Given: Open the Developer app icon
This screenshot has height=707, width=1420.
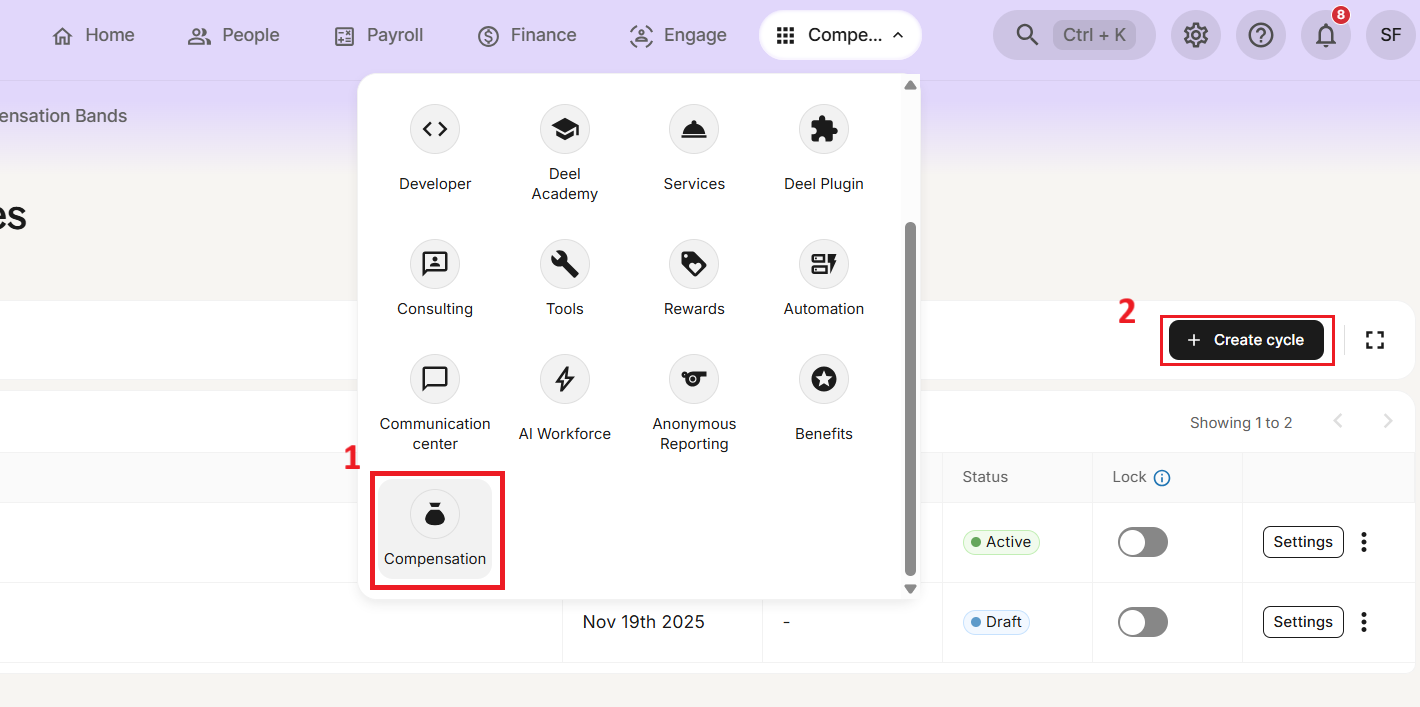Looking at the screenshot, I should [x=435, y=130].
